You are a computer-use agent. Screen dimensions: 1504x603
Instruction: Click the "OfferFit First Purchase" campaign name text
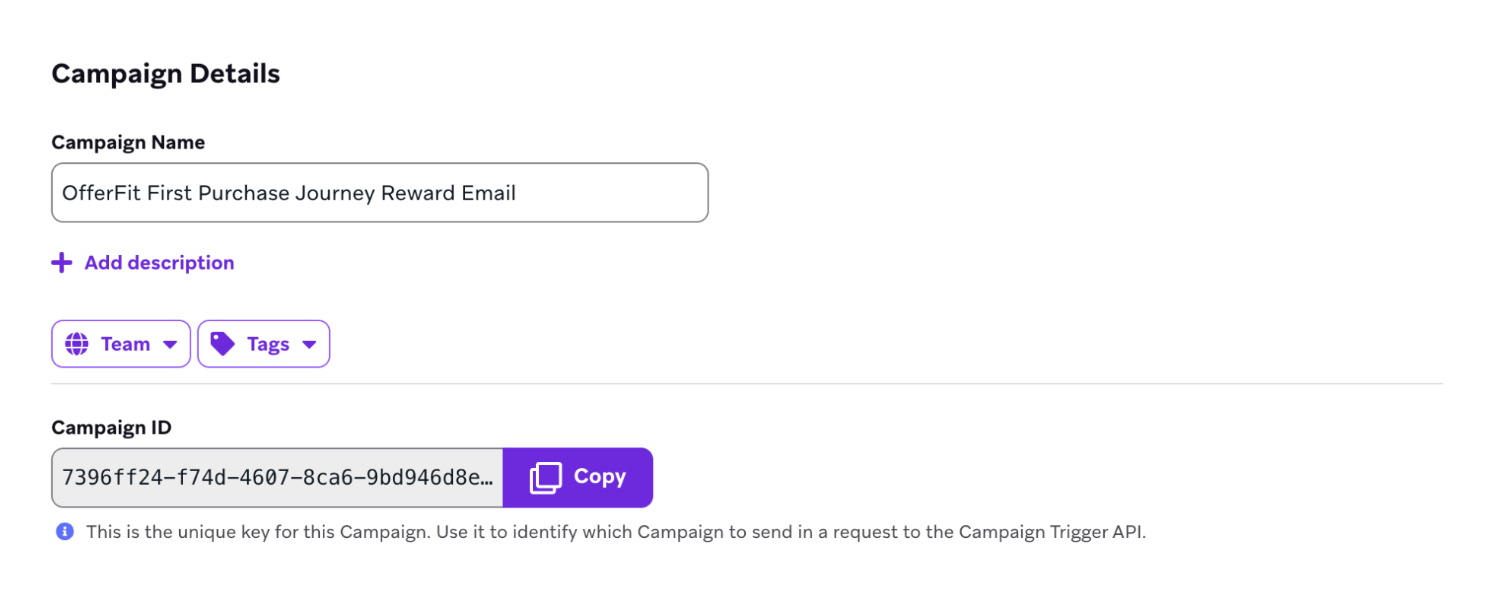point(175,193)
